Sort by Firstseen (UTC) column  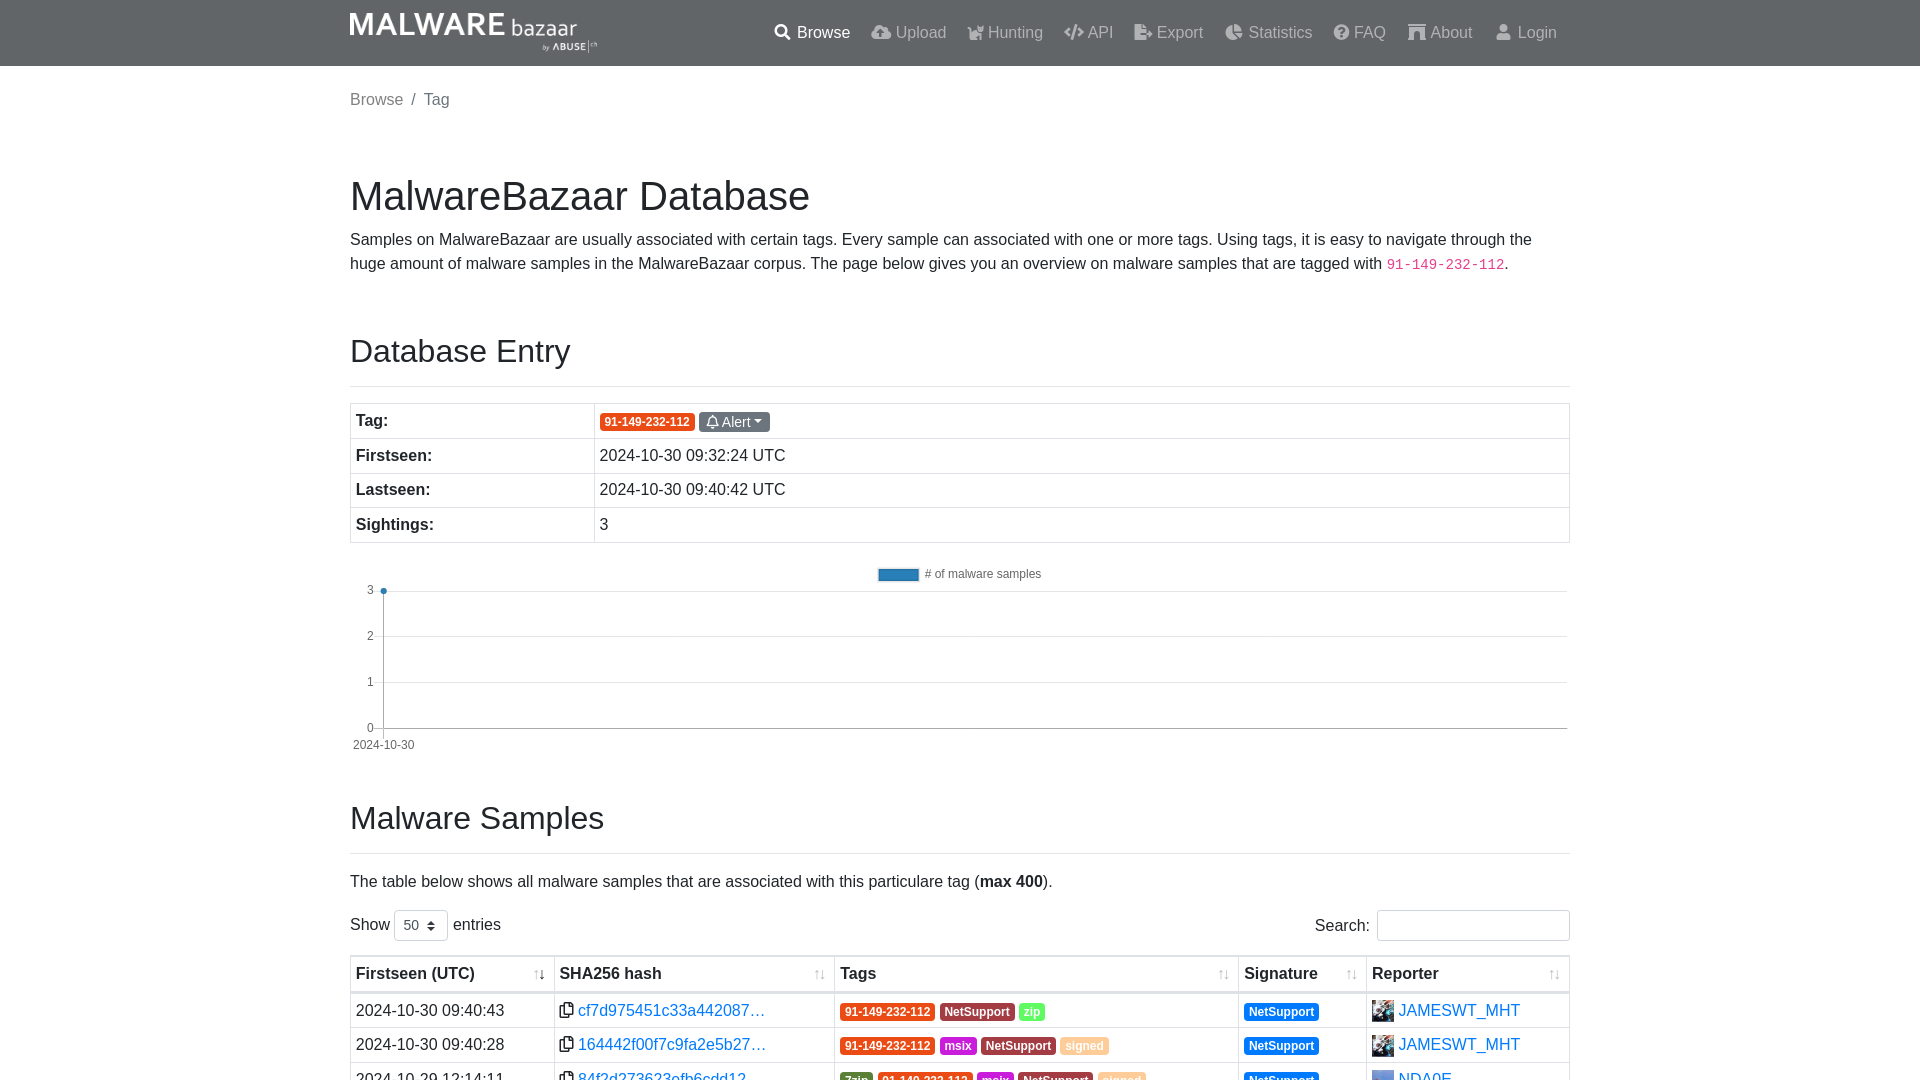[452, 974]
